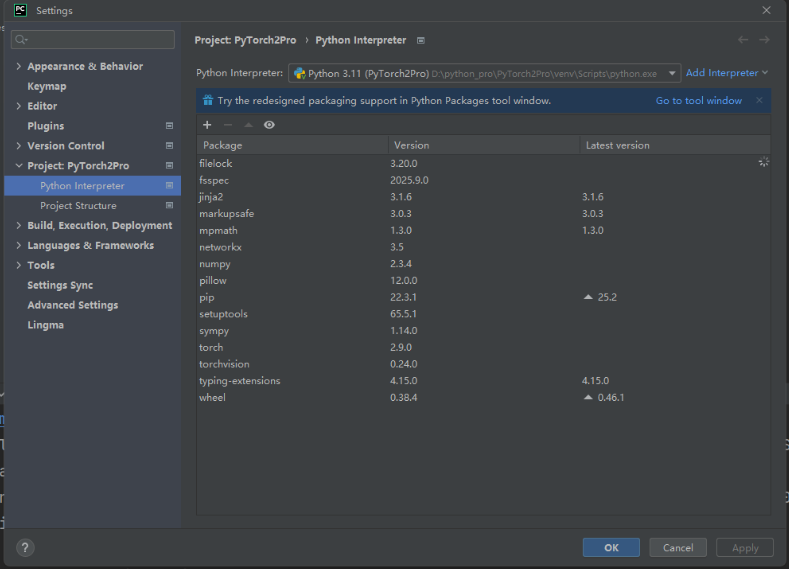The height and width of the screenshot is (569, 789).
Task: Click upgrade arrow next to pip 25.2
Action: (588, 297)
